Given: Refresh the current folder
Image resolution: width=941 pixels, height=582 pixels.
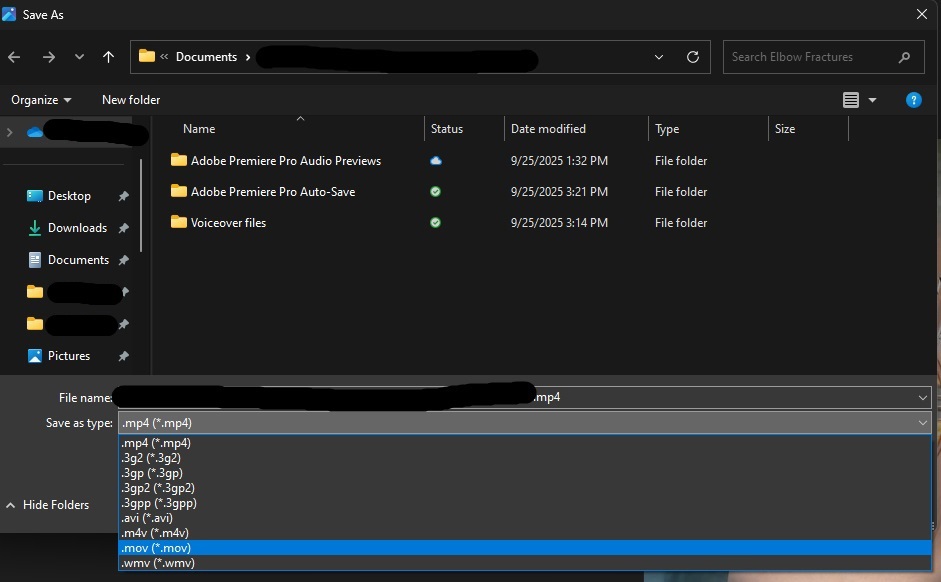Looking at the screenshot, I should click(x=693, y=57).
